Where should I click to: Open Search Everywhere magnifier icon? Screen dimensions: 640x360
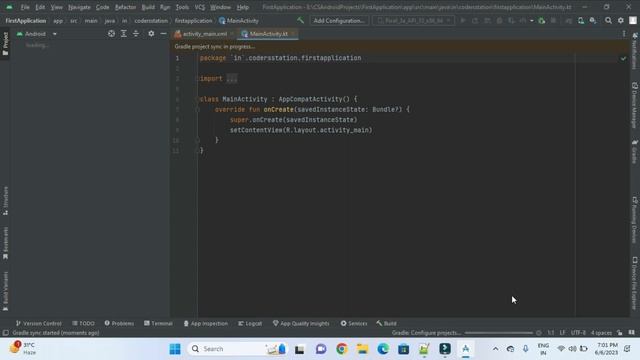coord(608,20)
